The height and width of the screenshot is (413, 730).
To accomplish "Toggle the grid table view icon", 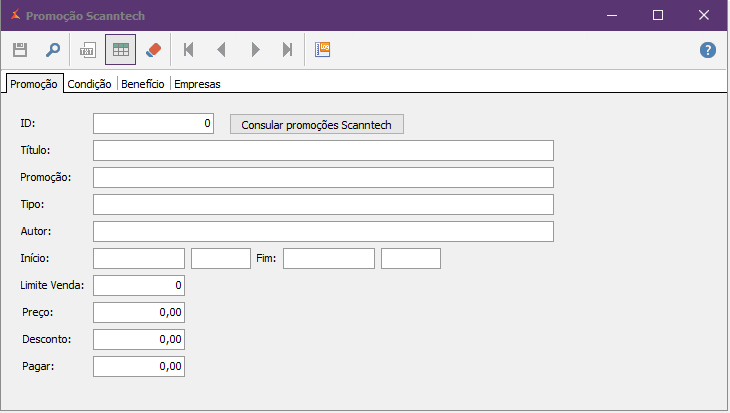I will click(x=121, y=49).
